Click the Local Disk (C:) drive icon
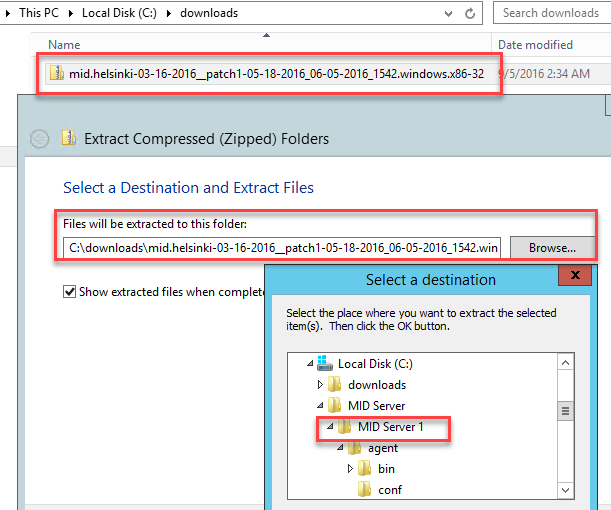 click(325, 363)
